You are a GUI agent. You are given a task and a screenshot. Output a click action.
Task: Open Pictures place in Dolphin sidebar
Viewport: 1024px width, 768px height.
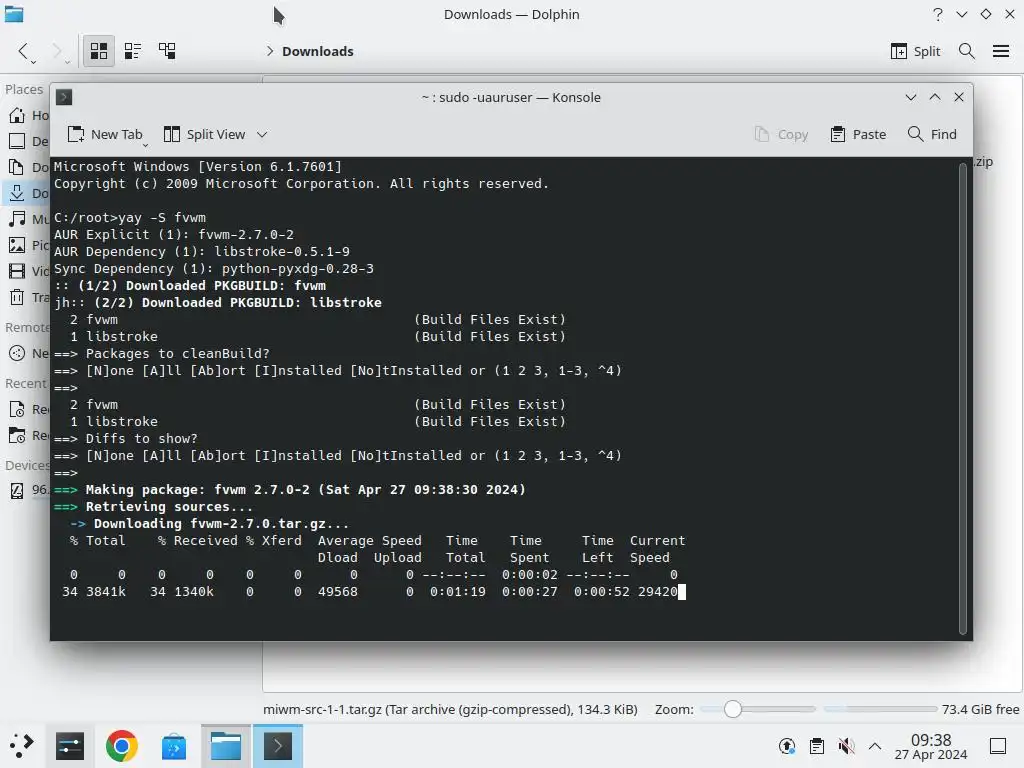click(x=29, y=245)
